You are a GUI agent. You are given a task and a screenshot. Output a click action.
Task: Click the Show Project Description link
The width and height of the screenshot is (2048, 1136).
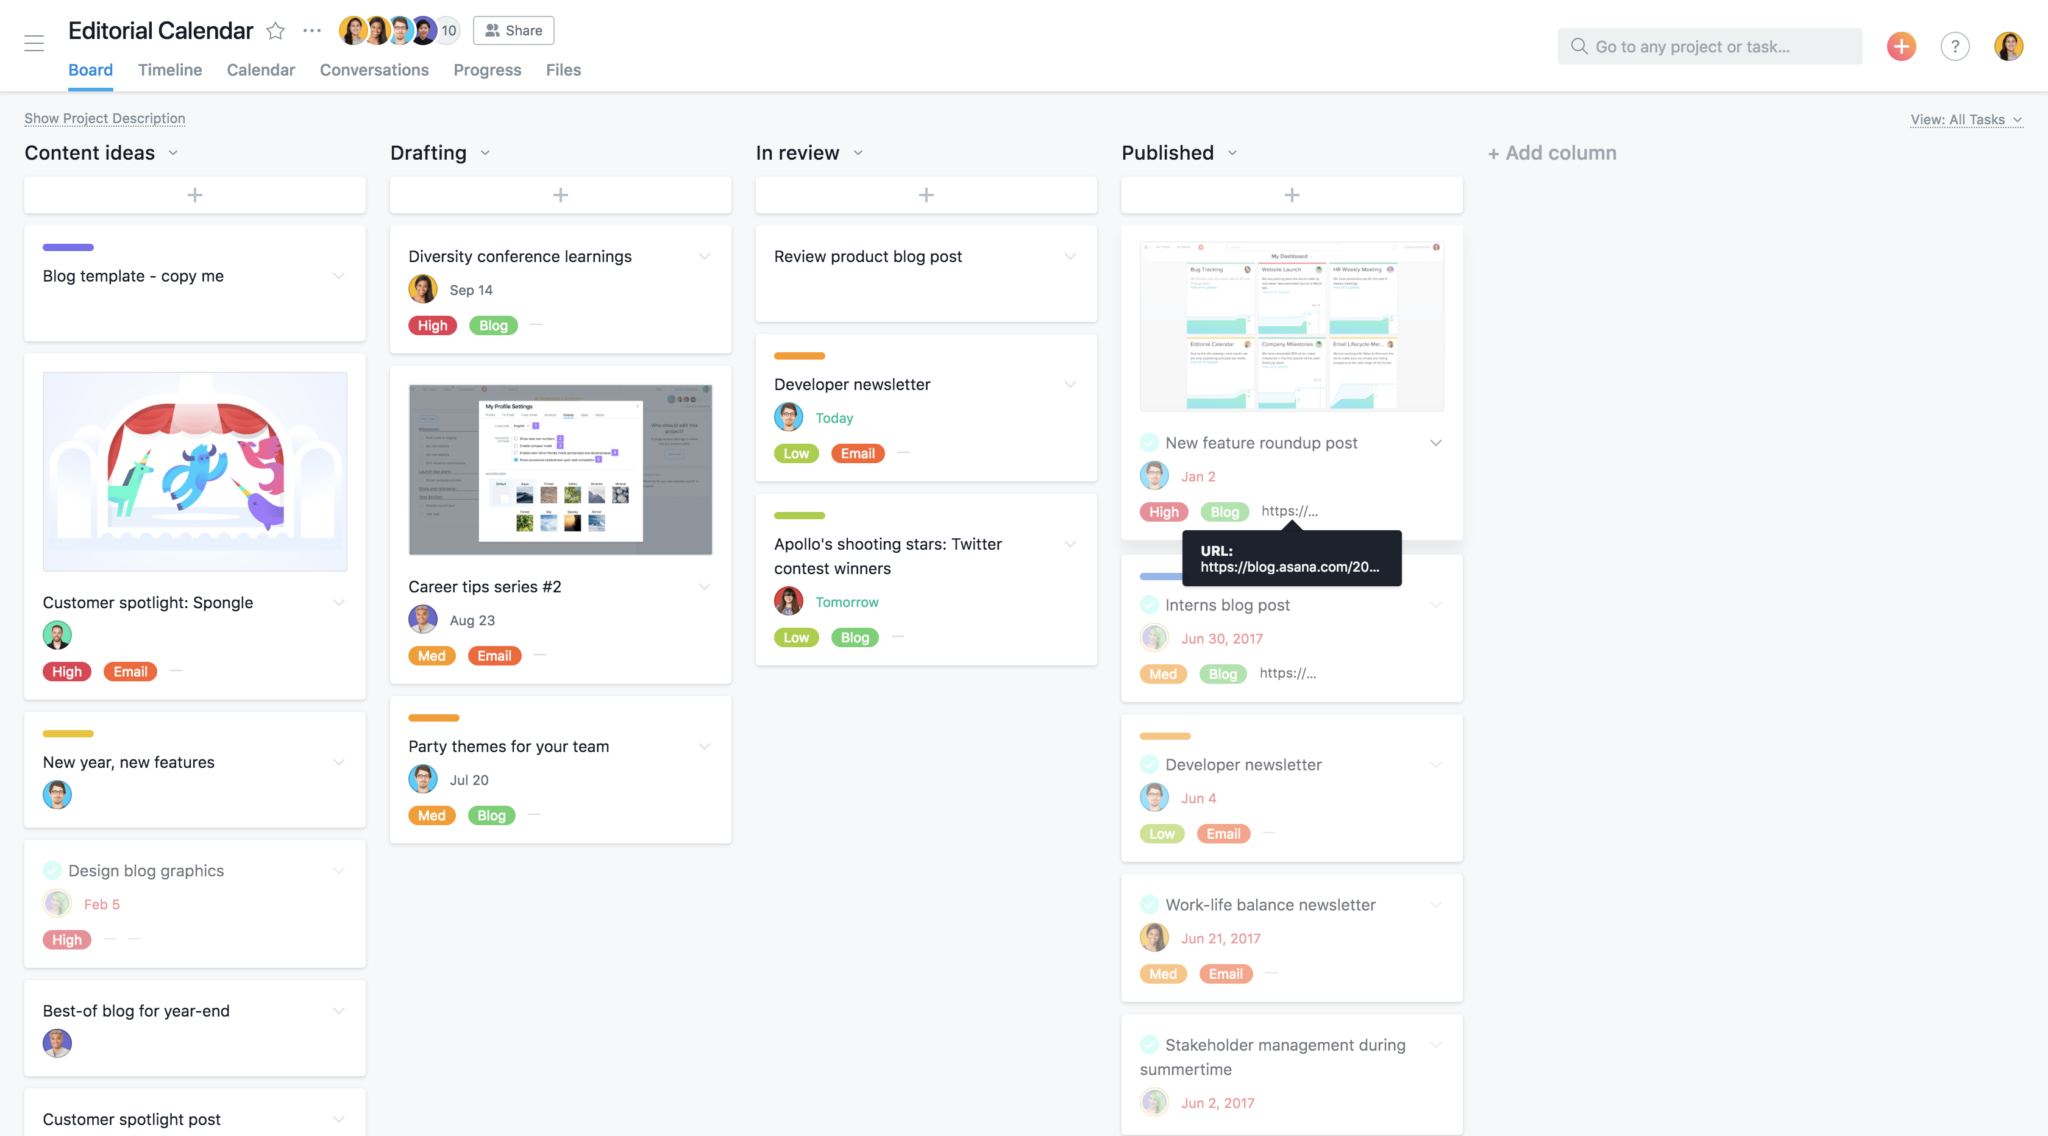tap(105, 118)
